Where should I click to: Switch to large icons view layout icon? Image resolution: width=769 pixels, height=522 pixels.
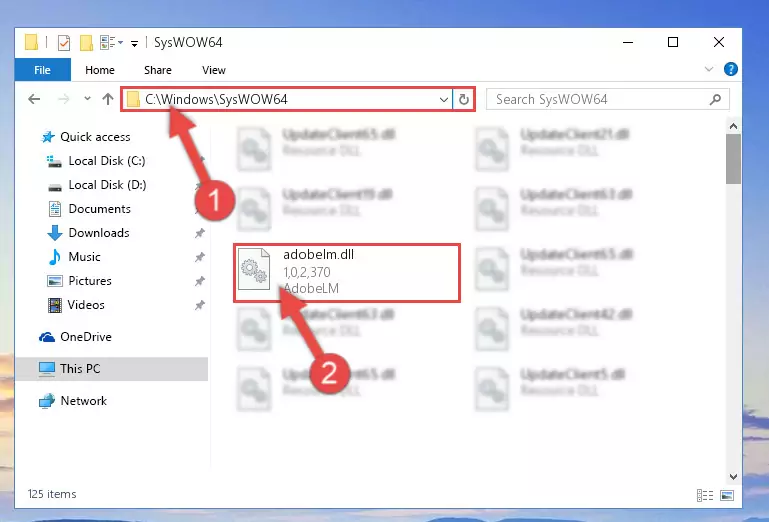[727, 496]
